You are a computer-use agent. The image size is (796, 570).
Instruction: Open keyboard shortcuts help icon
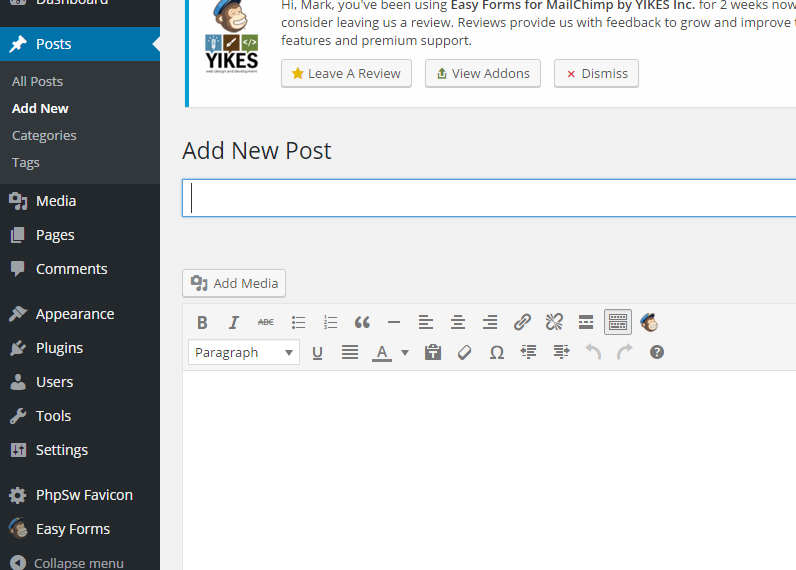[657, 352]
